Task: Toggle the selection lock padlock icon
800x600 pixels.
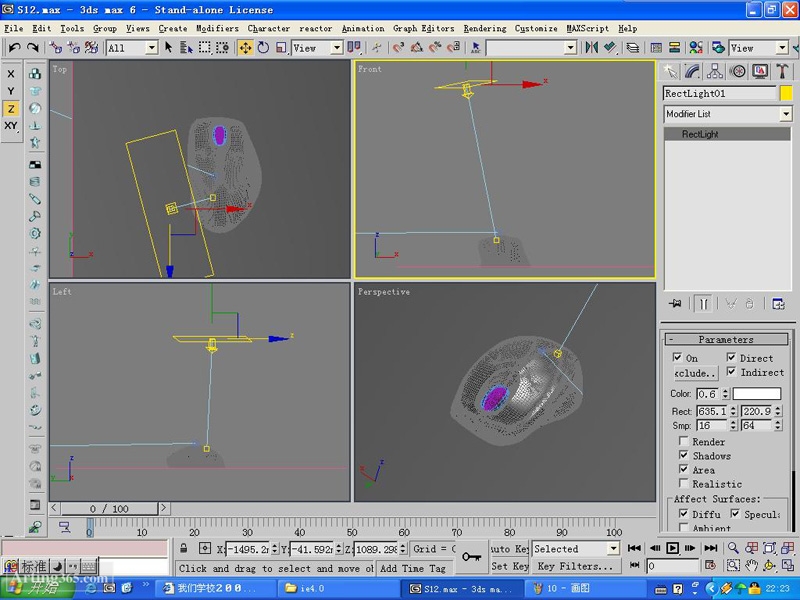Action: point(184,548)
